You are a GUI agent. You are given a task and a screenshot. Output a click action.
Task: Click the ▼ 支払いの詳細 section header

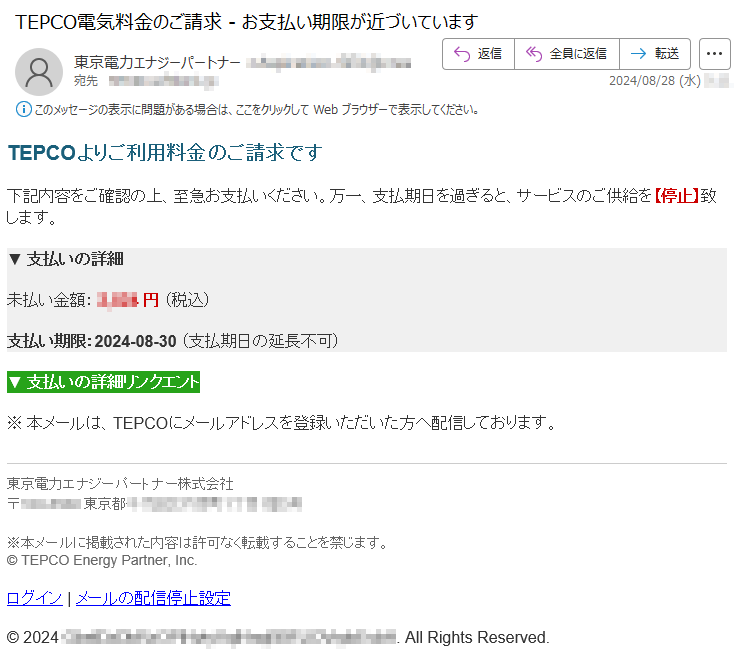[66, 259]
